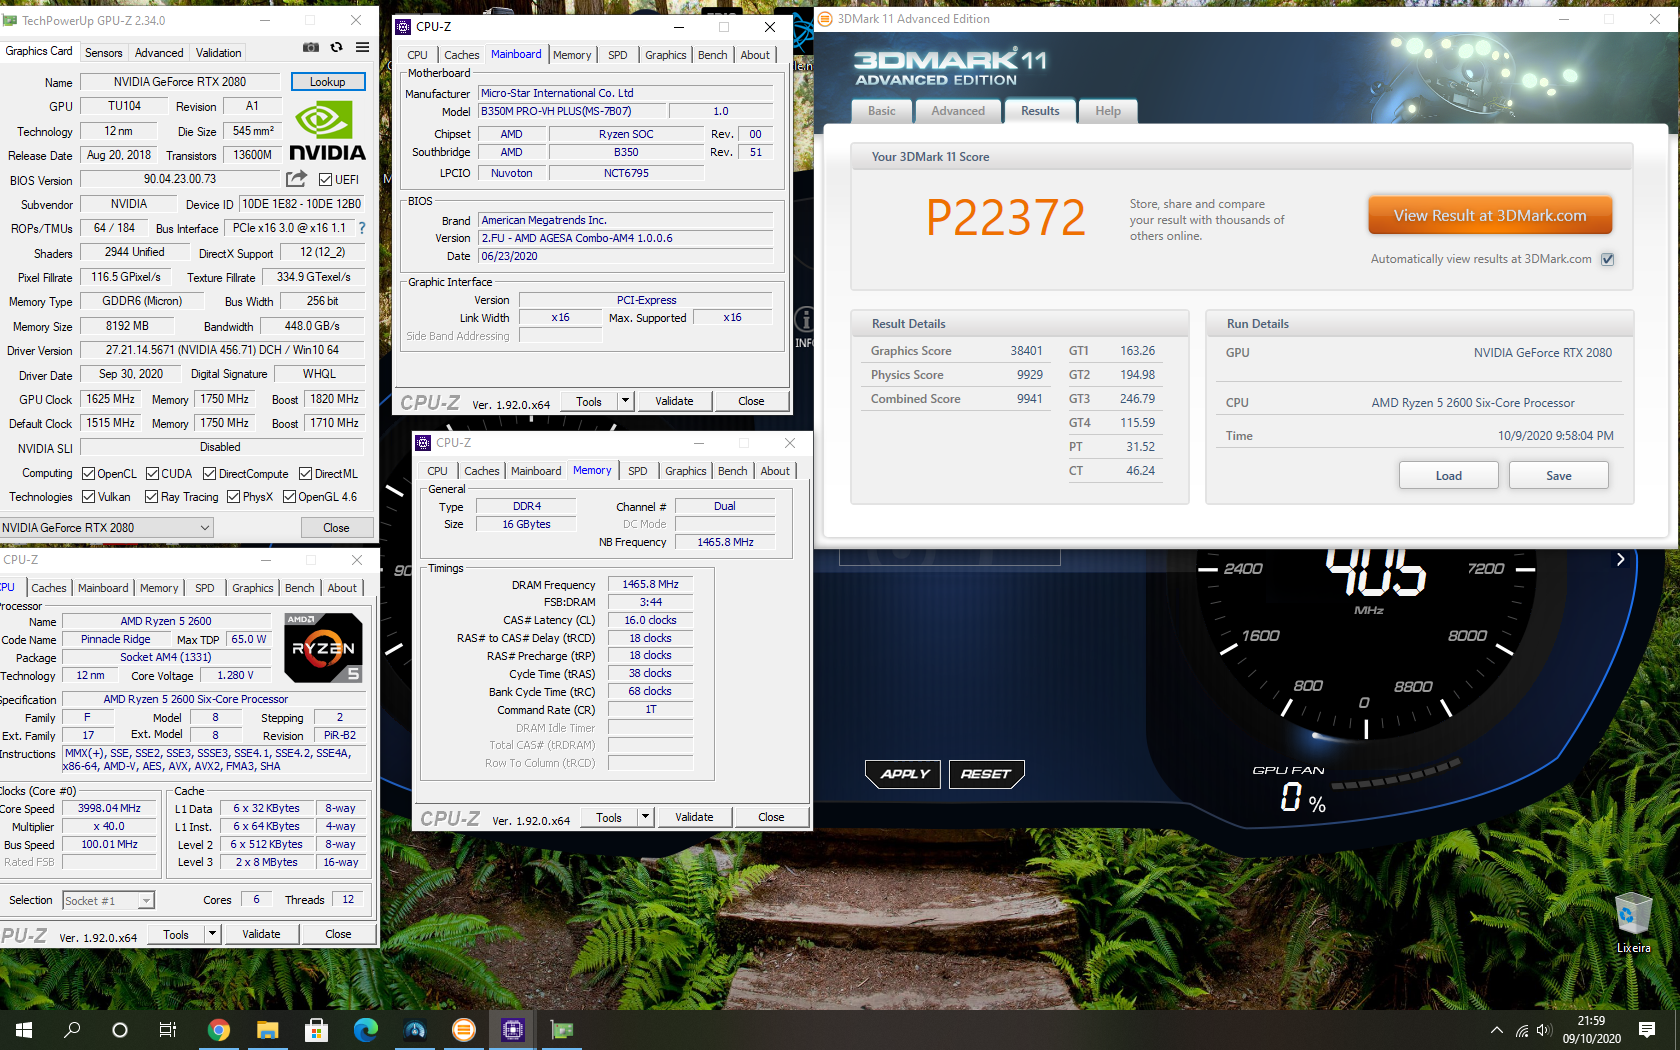Click the GPU Fan 0% value in Afterburner

coord(1302,798)
